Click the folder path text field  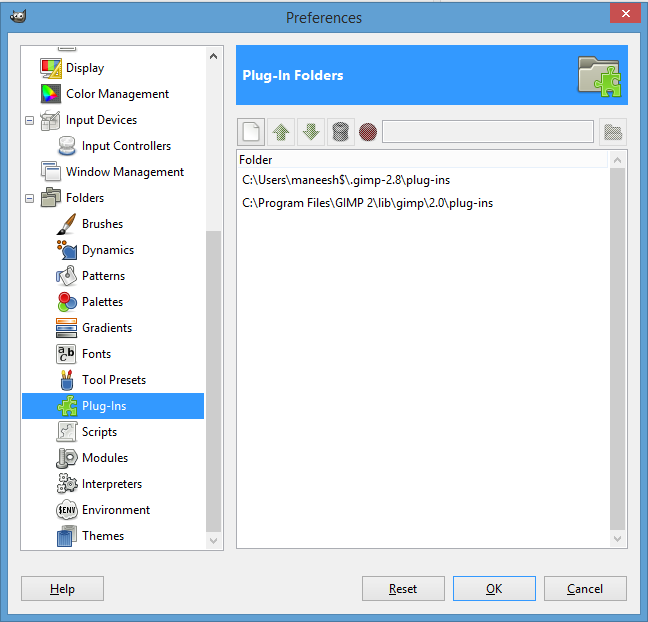pos(488,132)
